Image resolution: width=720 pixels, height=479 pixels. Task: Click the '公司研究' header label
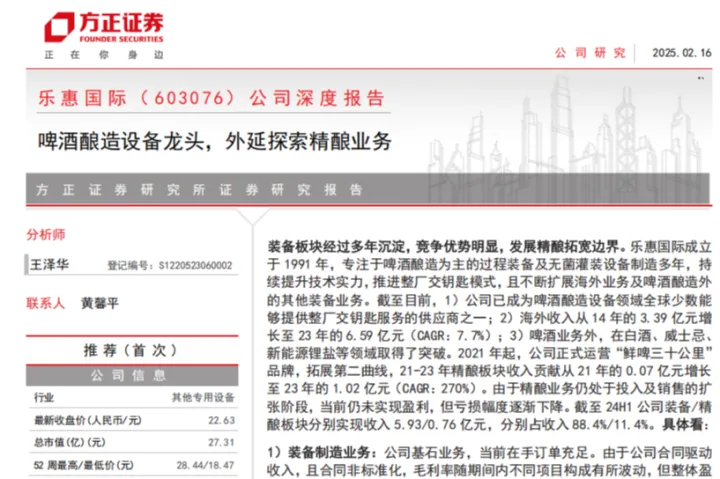pos(590,53)
